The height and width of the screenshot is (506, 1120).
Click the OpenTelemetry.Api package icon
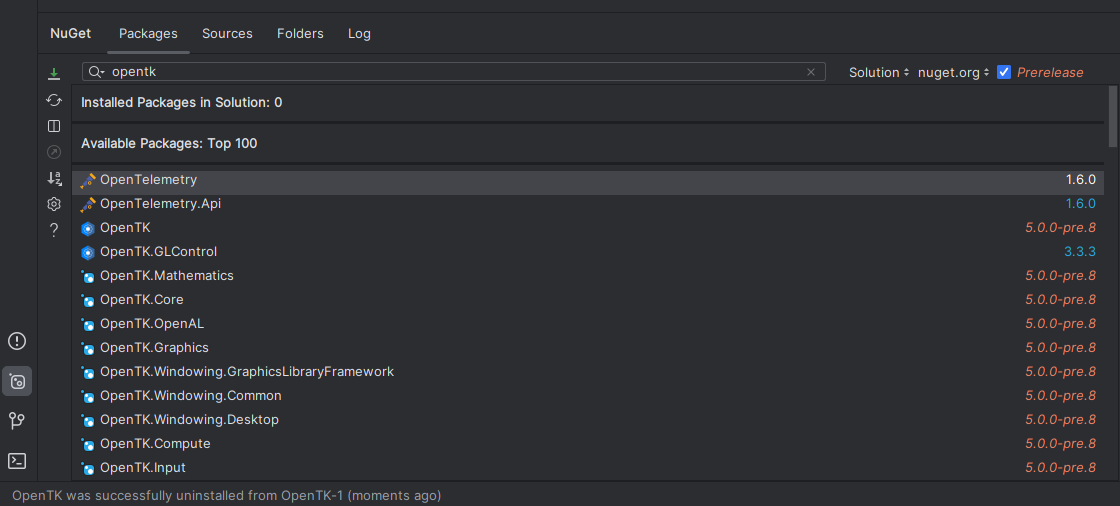(x=88, y=205)
